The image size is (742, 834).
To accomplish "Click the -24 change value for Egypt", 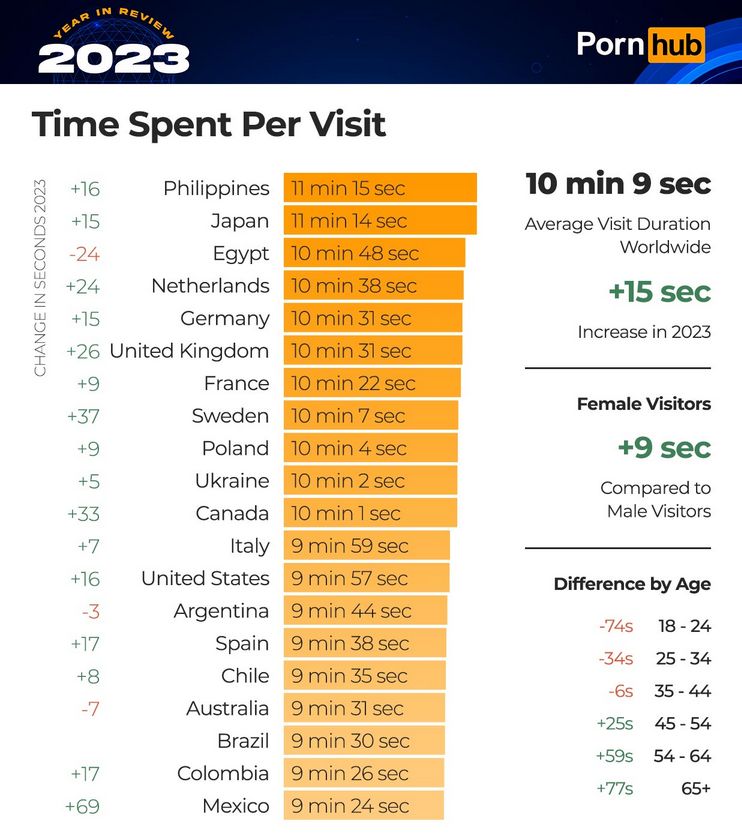I will [x=84, y=253].
